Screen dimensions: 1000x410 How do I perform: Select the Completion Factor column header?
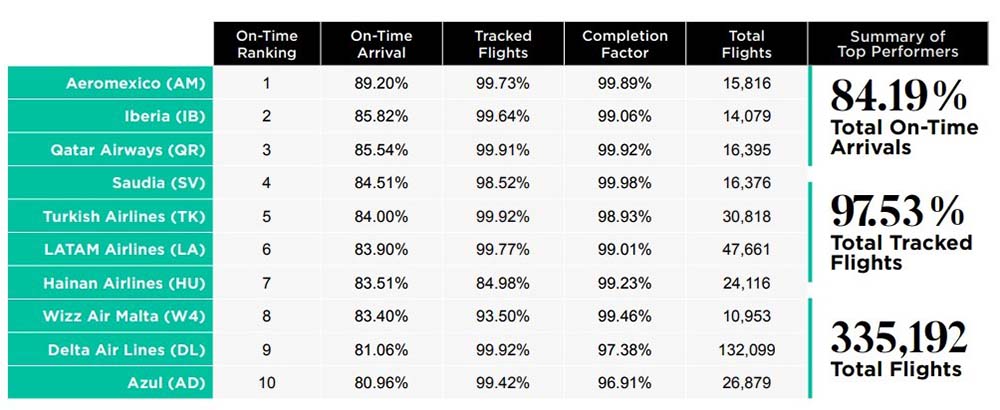click(x=624, y=44)
